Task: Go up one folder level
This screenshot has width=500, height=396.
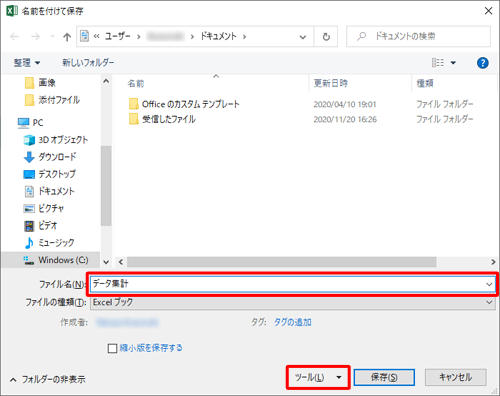Action: pyautogui.click(x=67, y=36)
